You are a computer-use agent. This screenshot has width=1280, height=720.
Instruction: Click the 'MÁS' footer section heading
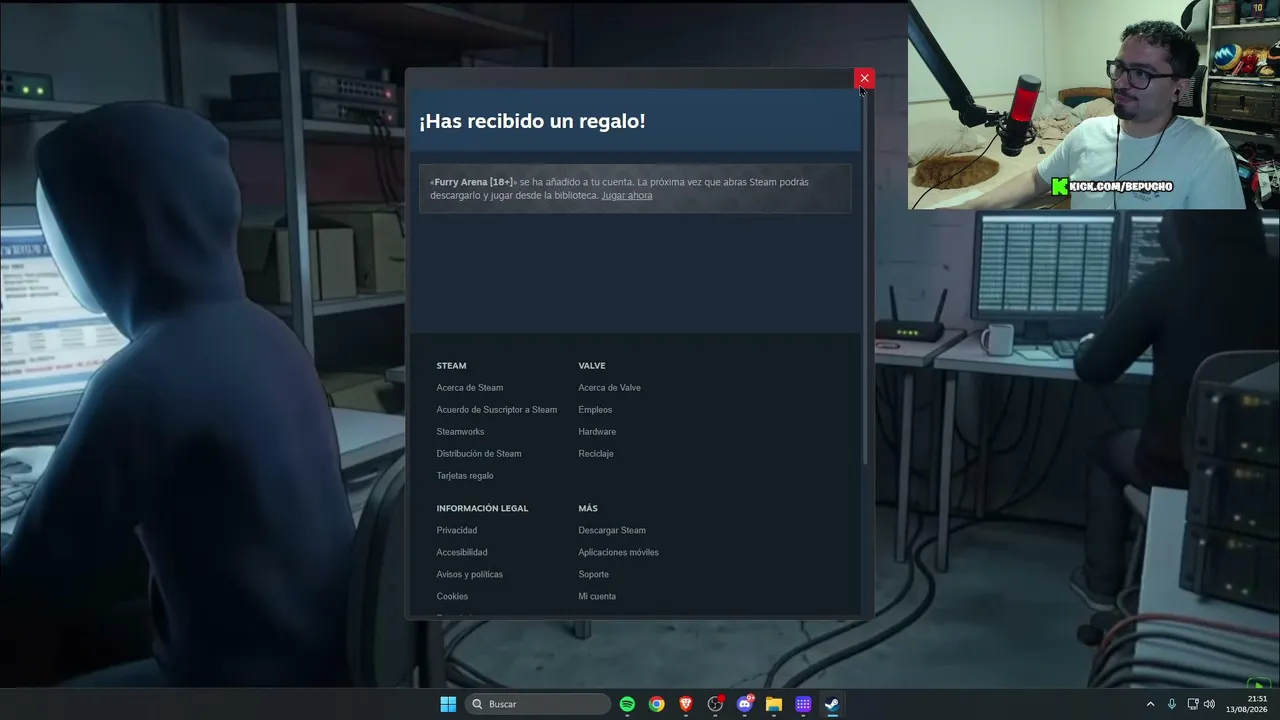pyautogui.click(x=588, y=509)
